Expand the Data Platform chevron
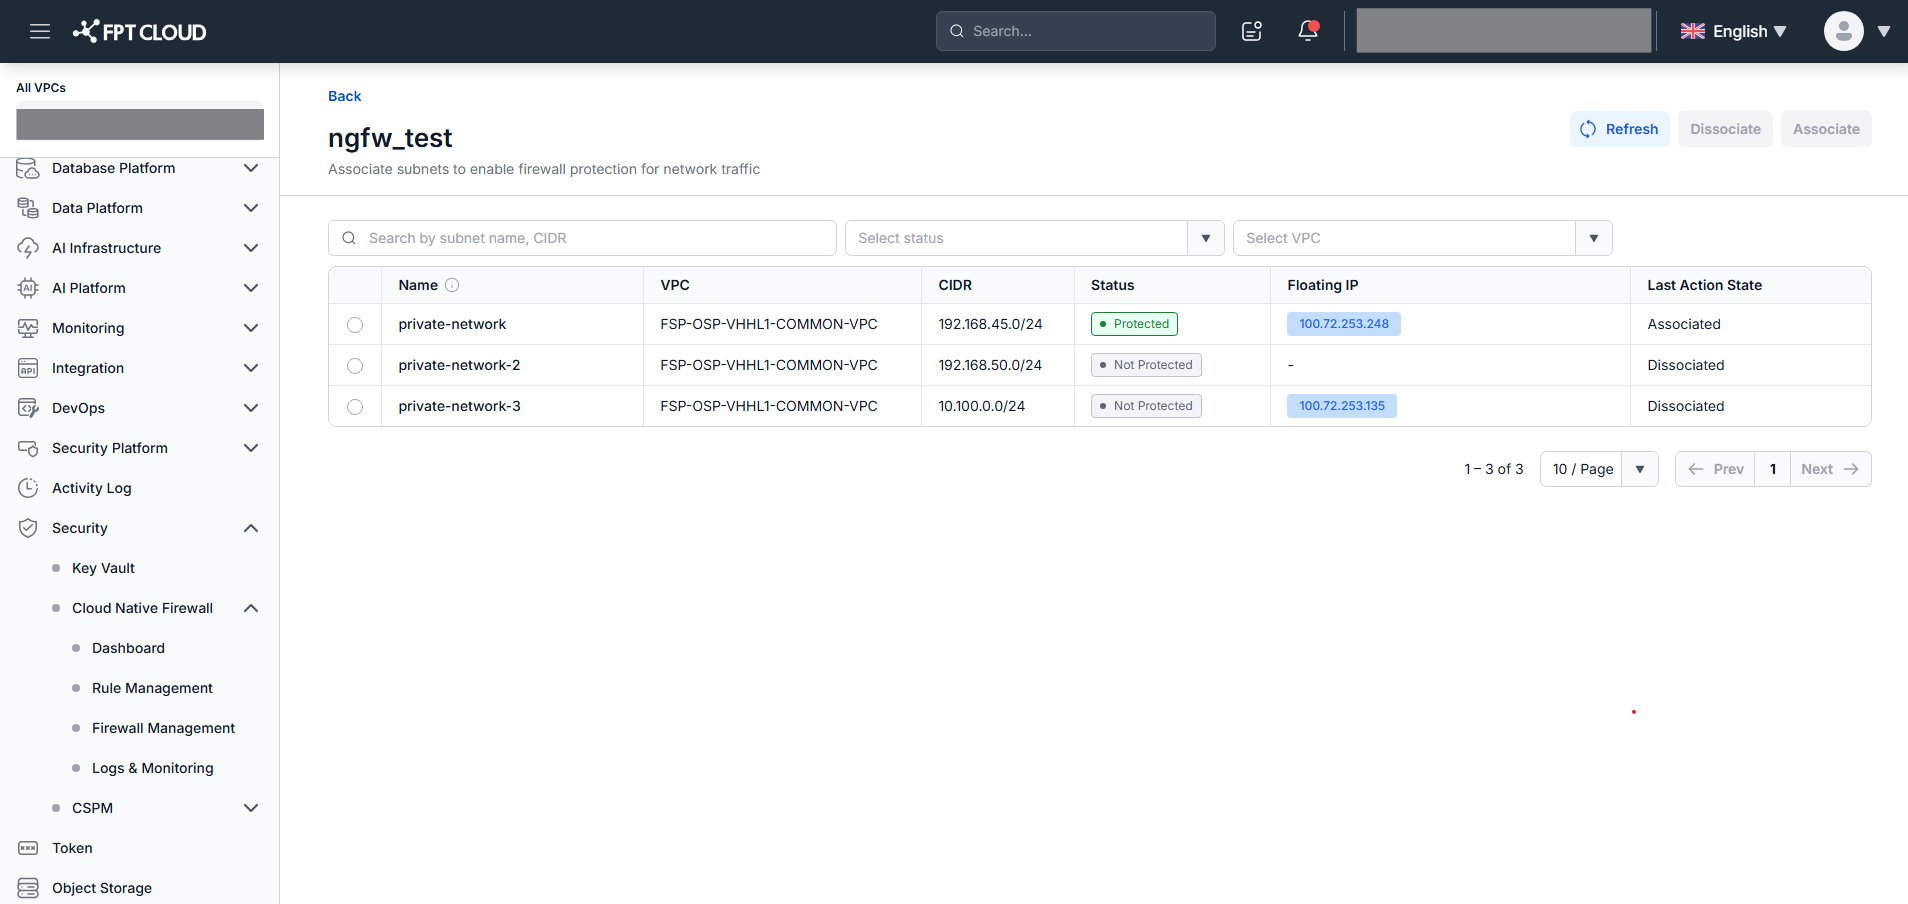The height and width of the screenshot is (904, 1908). pos(251,208)
